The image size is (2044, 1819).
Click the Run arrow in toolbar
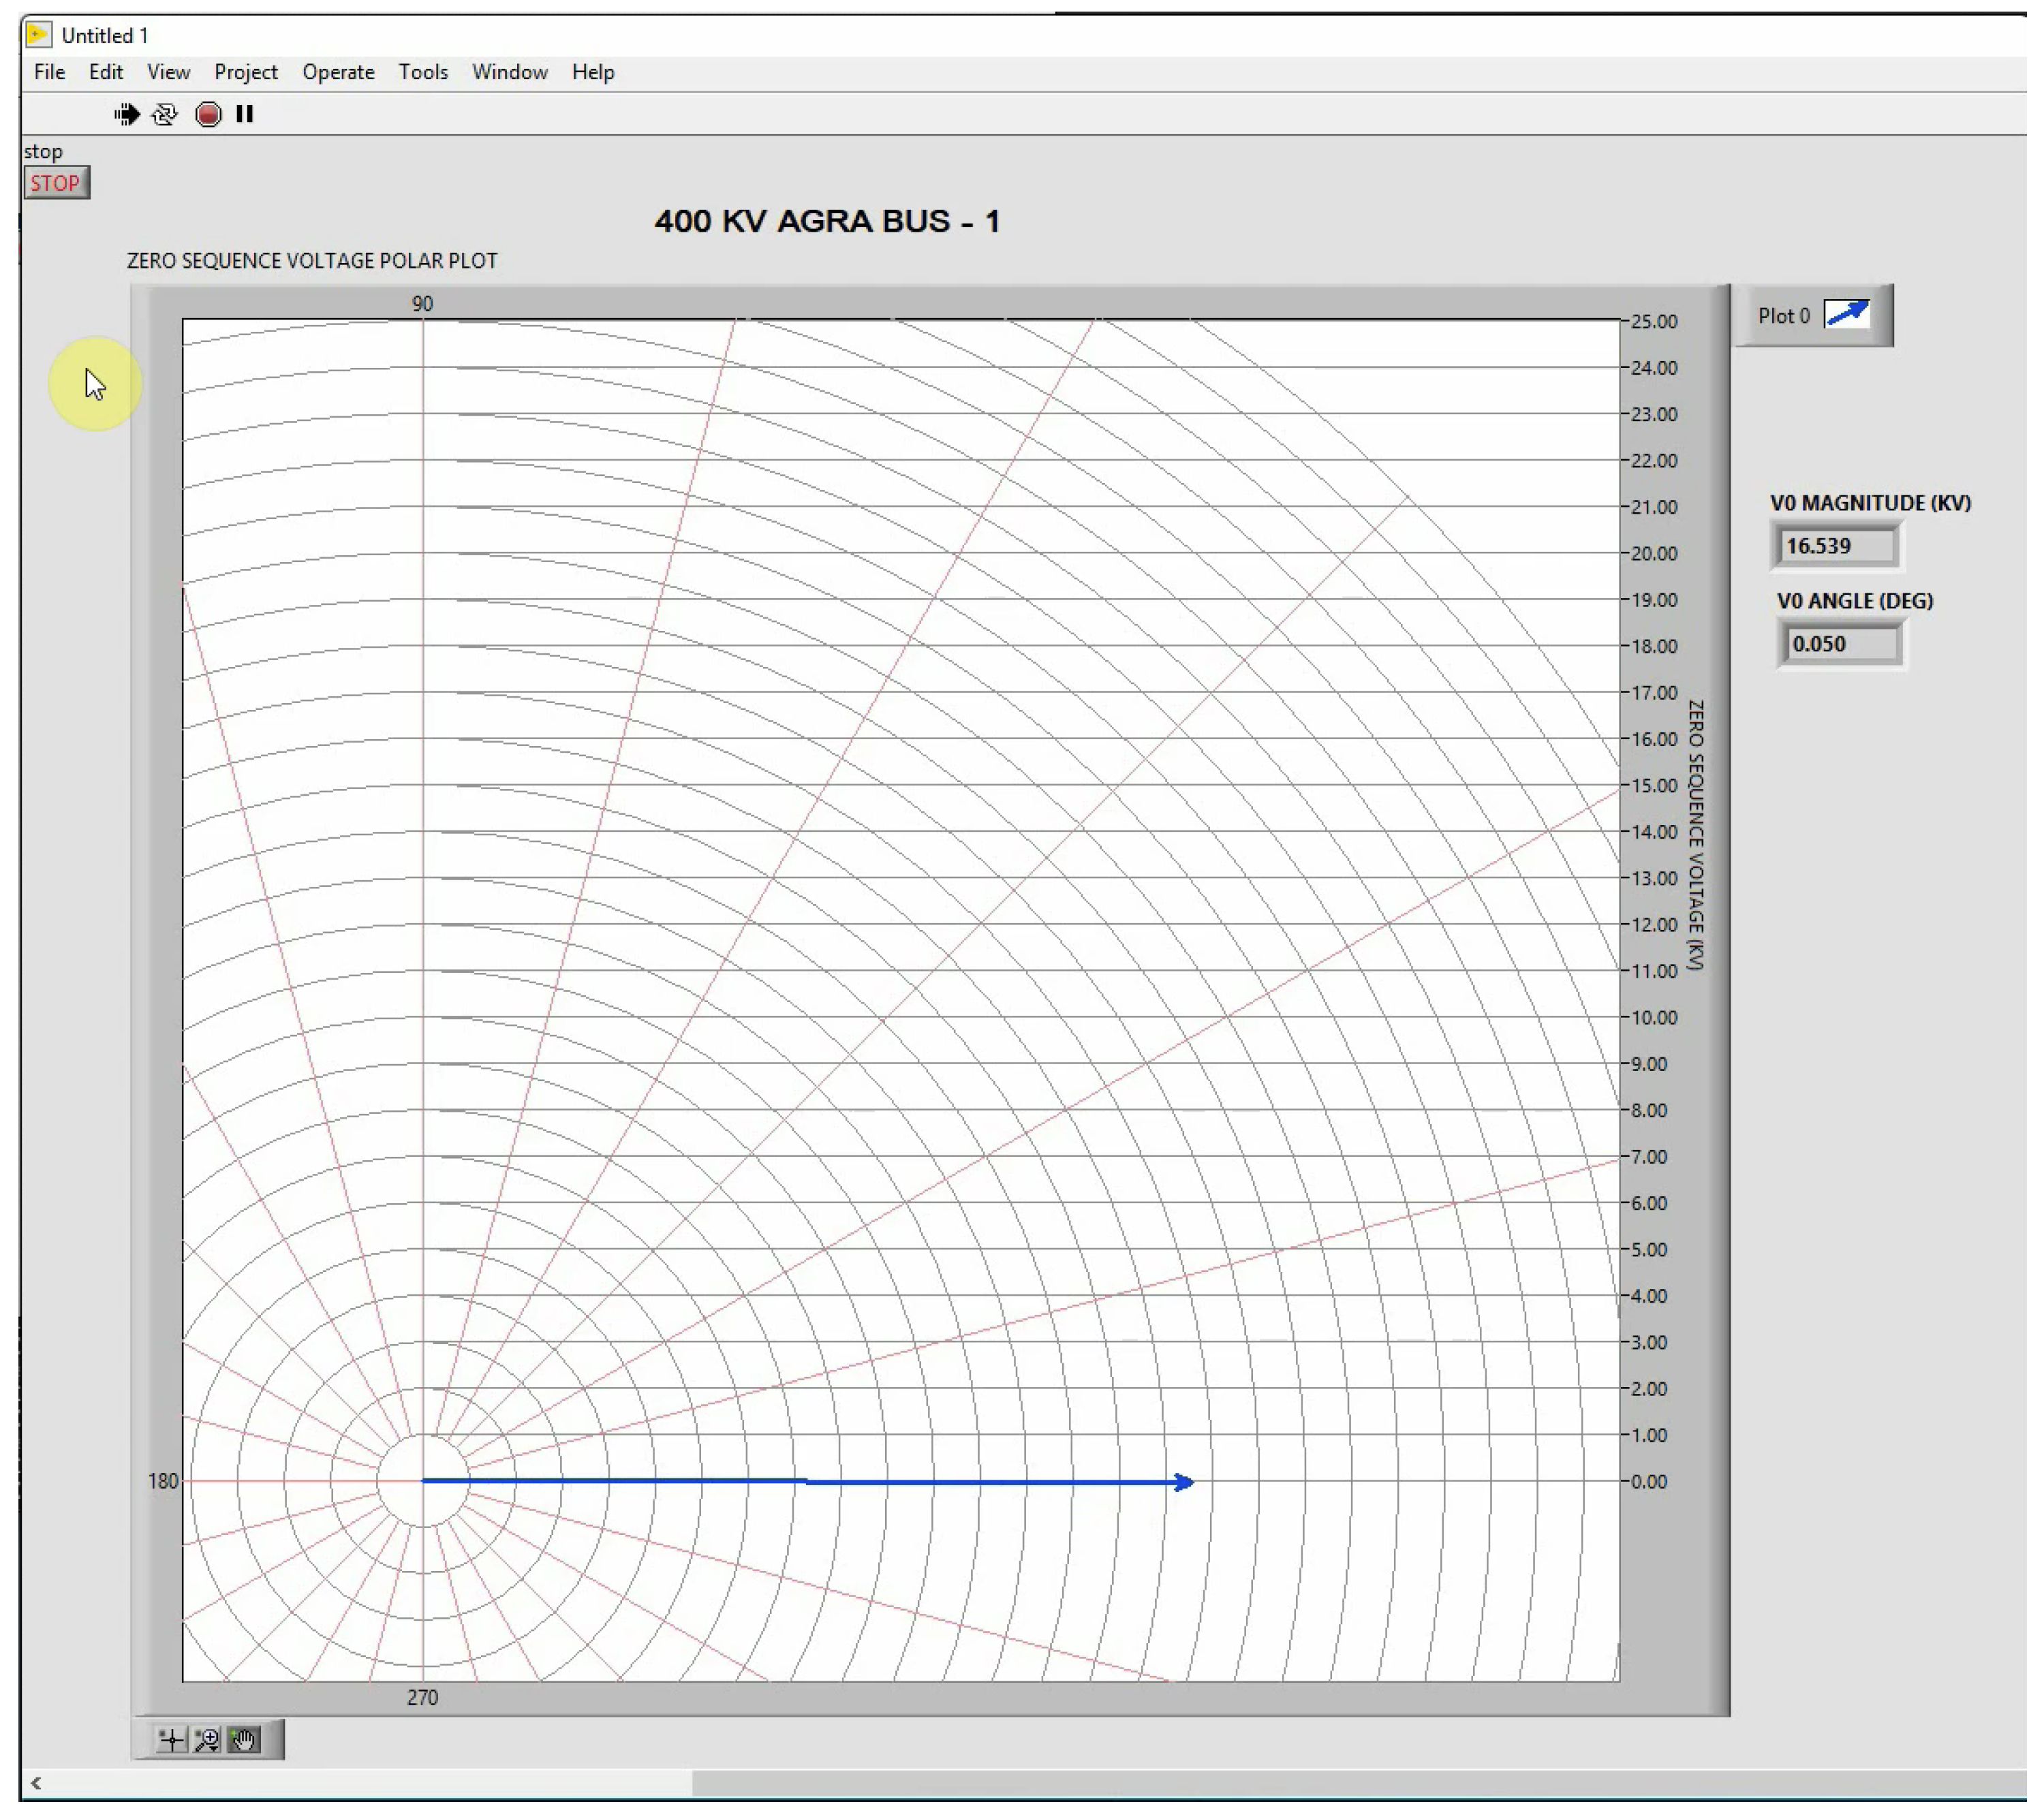click(x=127, y=115)
